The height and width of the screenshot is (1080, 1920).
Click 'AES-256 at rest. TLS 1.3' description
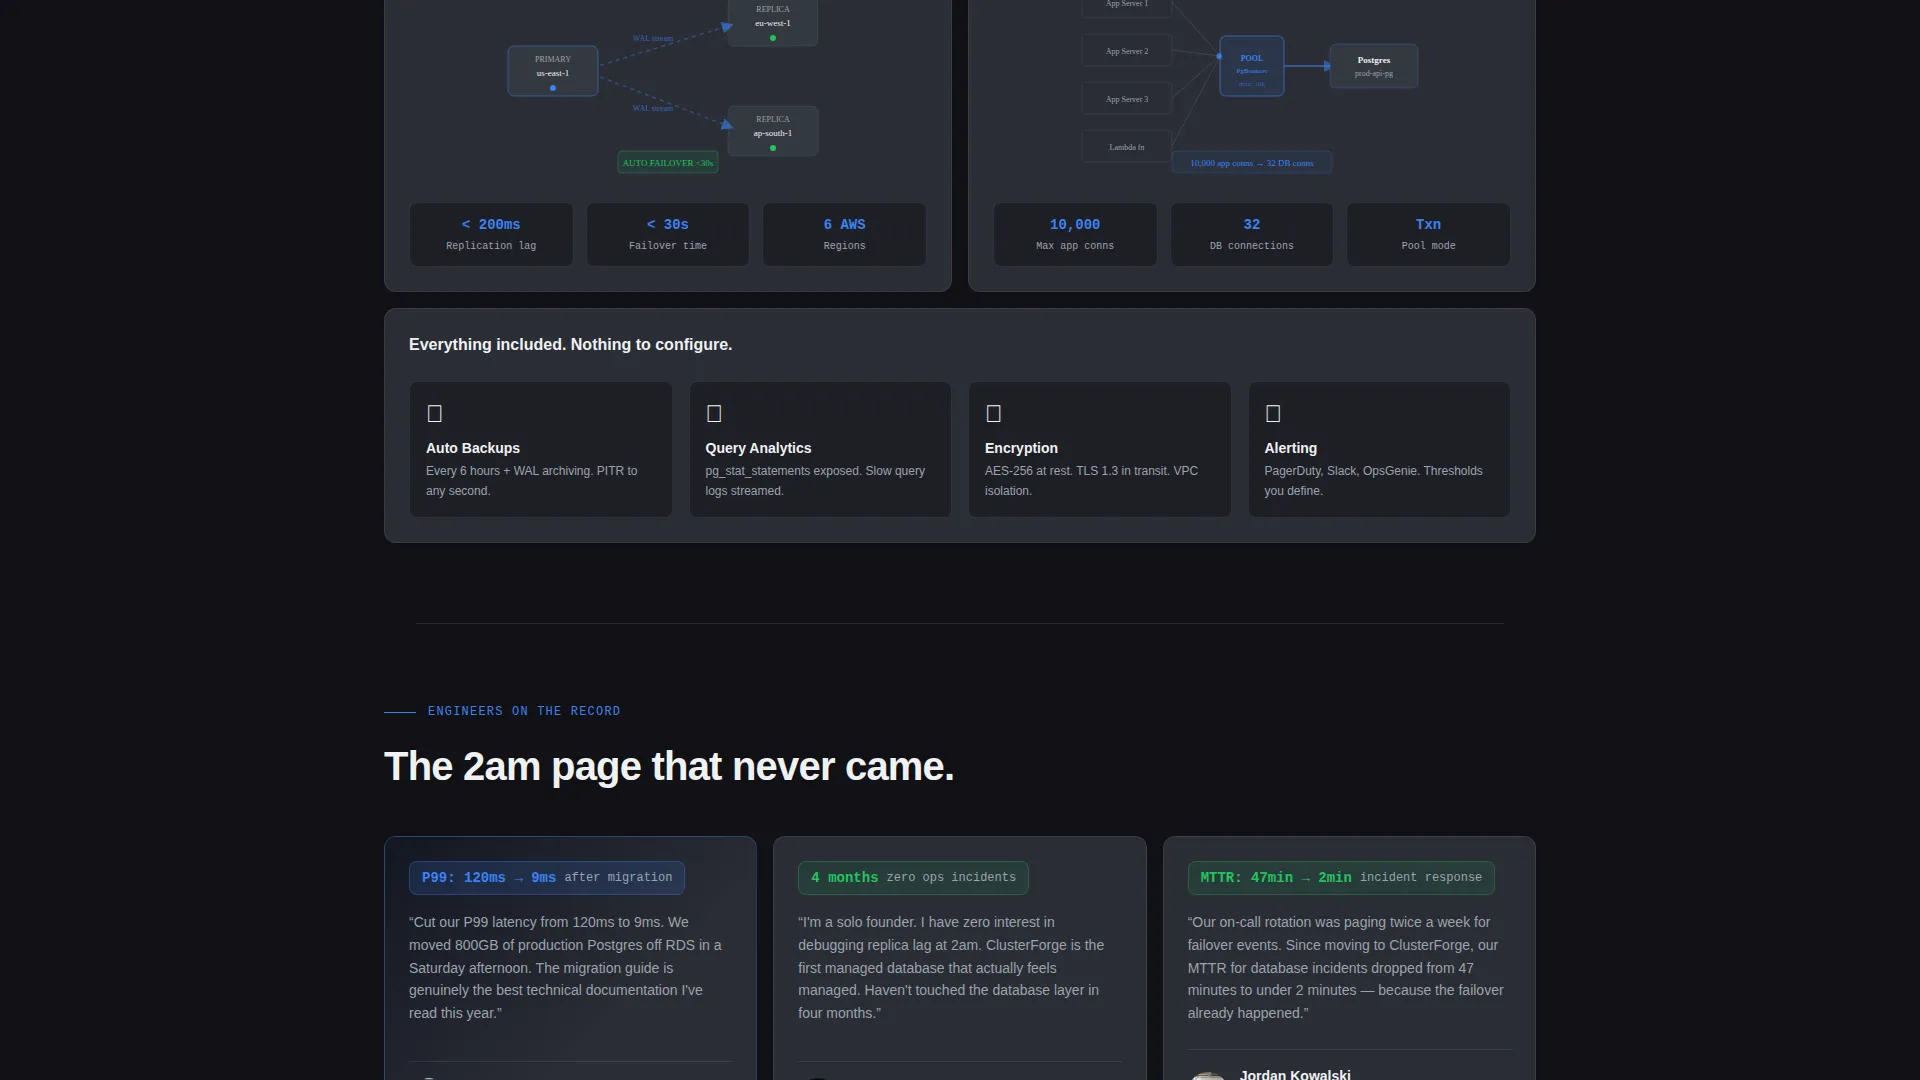click(1091, 481)
